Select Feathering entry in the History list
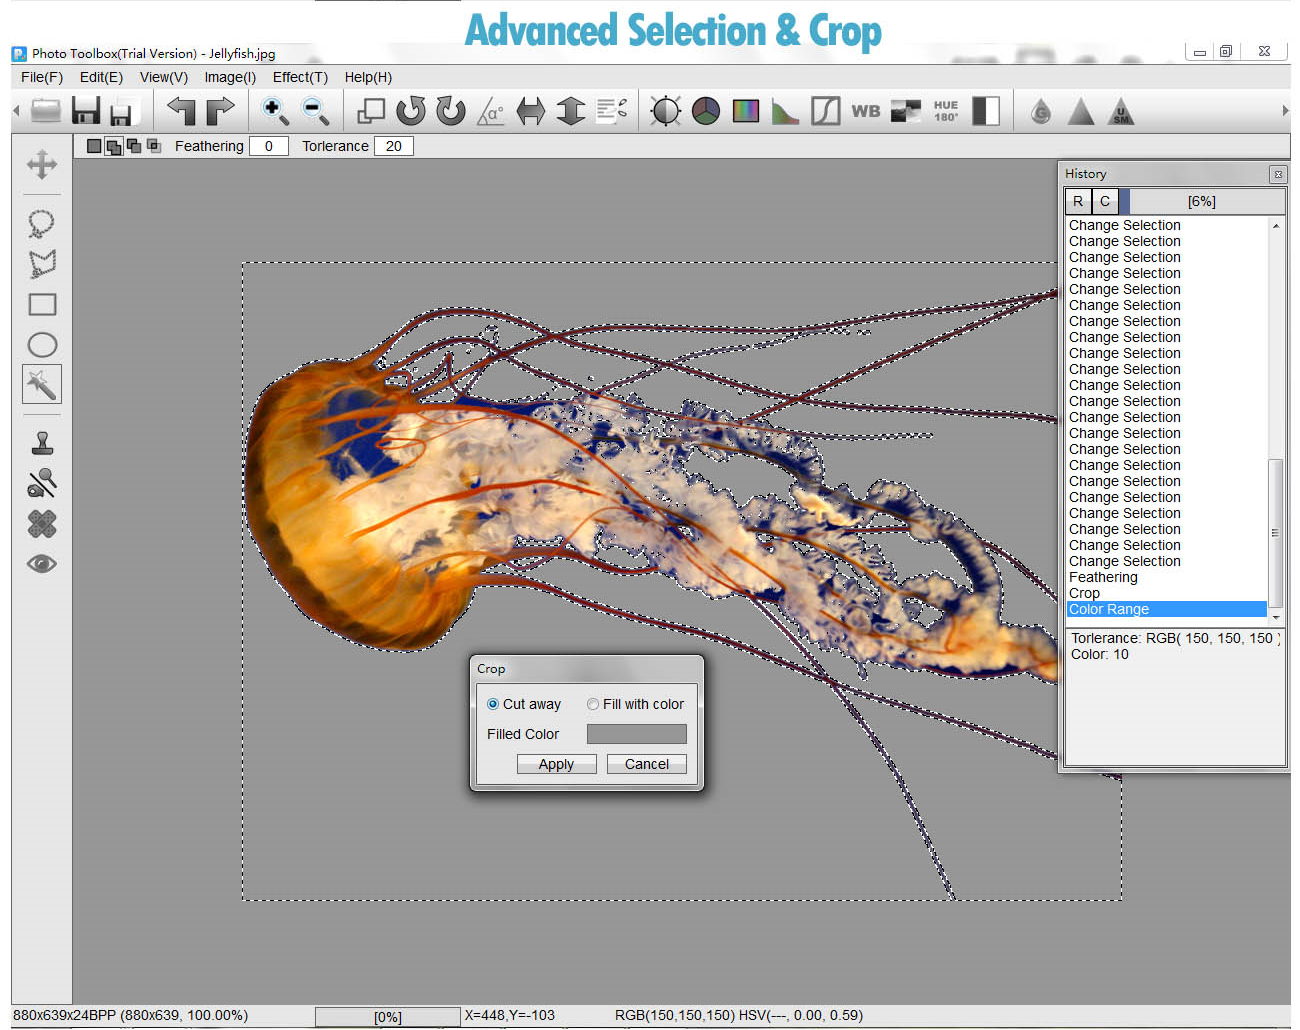This screenshot has width=1300, height=1030. [1103, 577]
